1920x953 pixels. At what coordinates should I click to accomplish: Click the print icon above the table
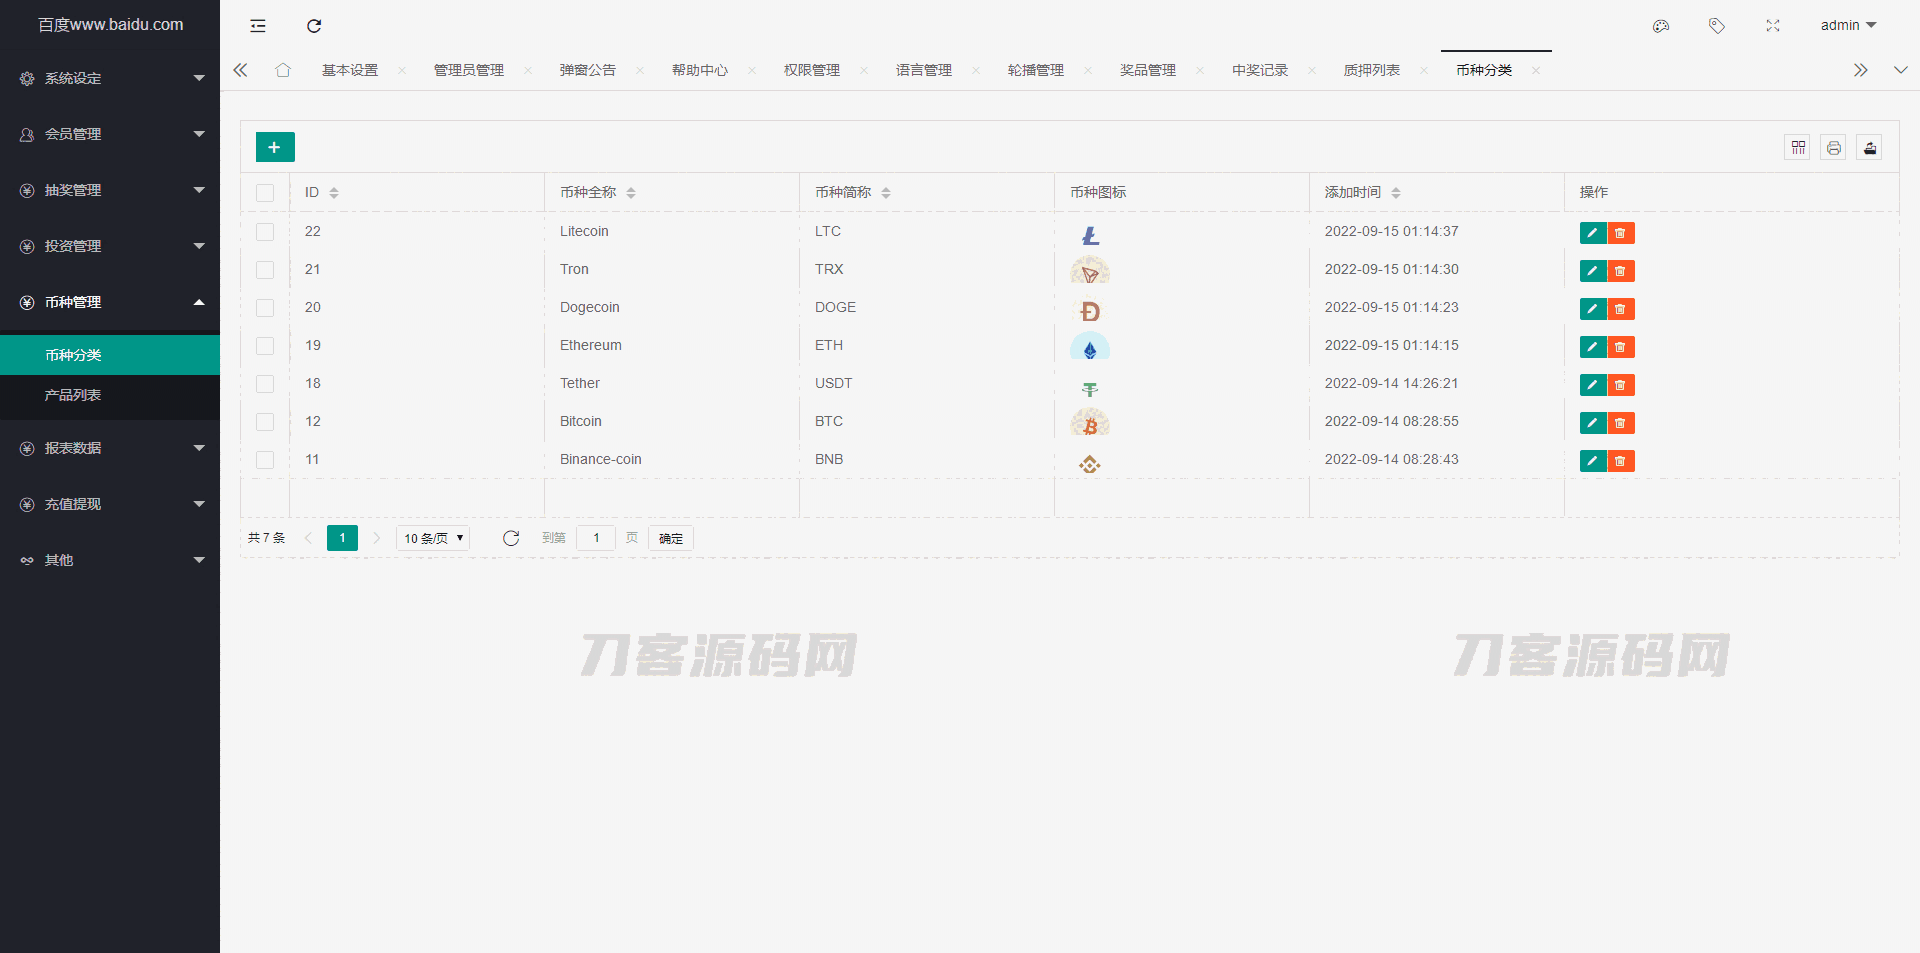click(1834, 147)
